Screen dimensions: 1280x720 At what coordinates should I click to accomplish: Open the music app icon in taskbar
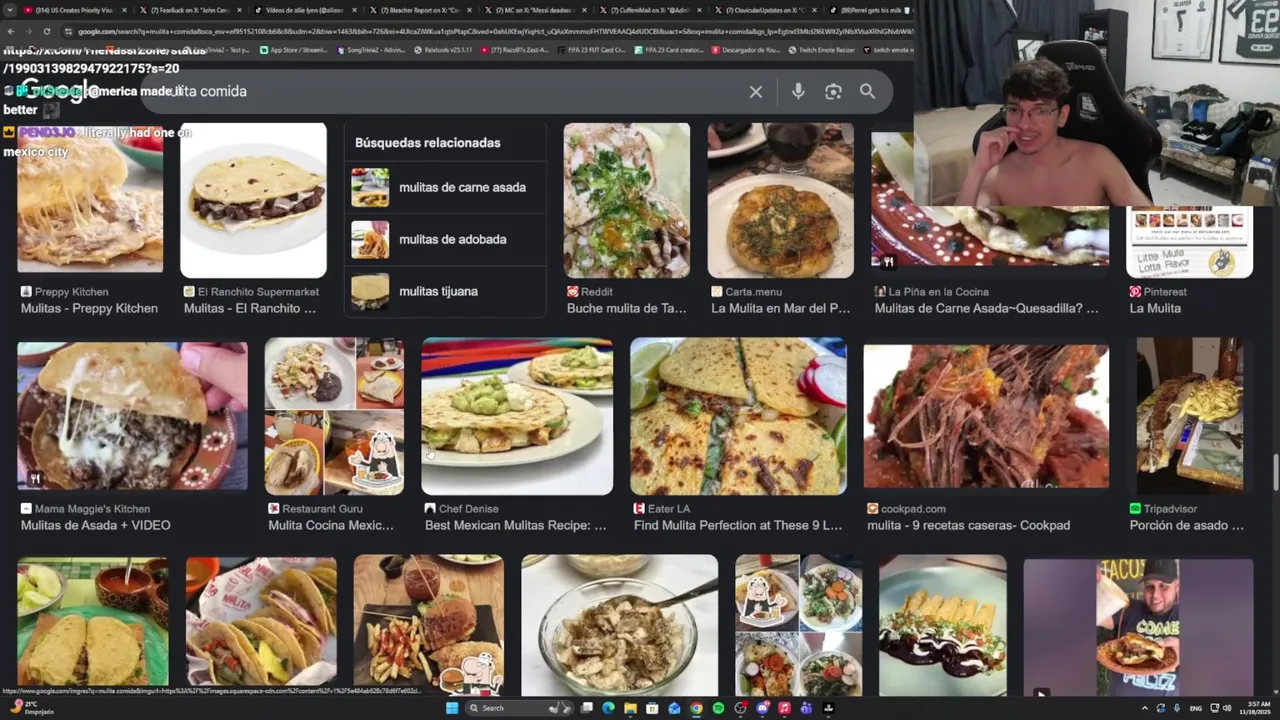tap(784, 708)
